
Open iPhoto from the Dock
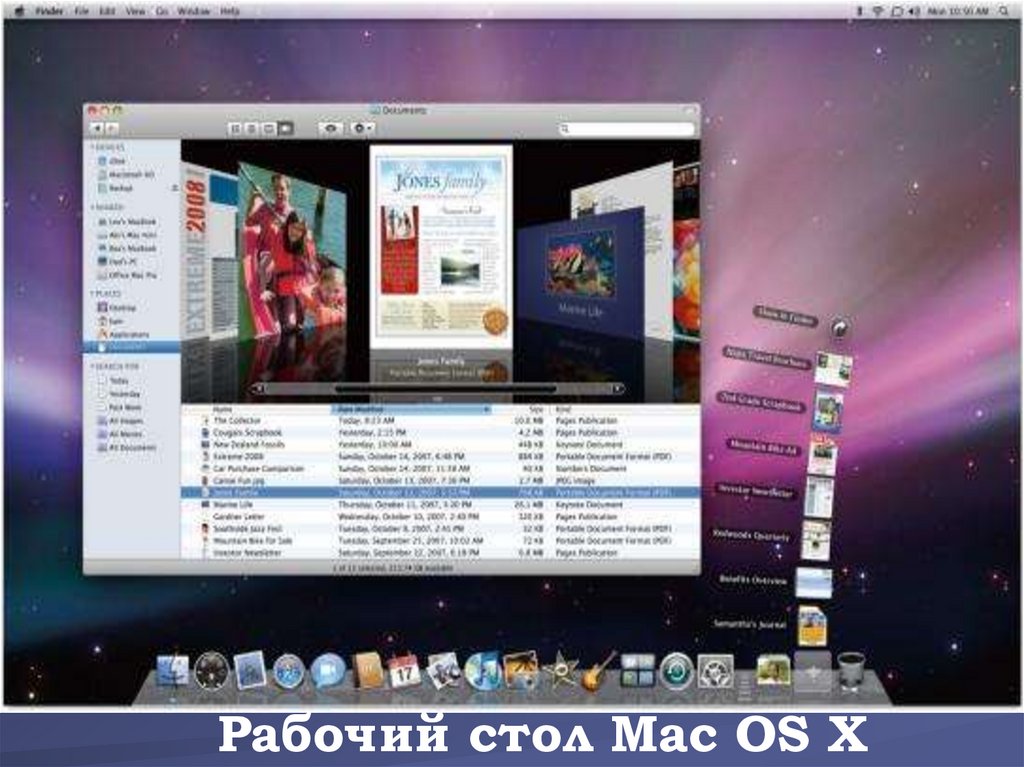pos(520,671)
